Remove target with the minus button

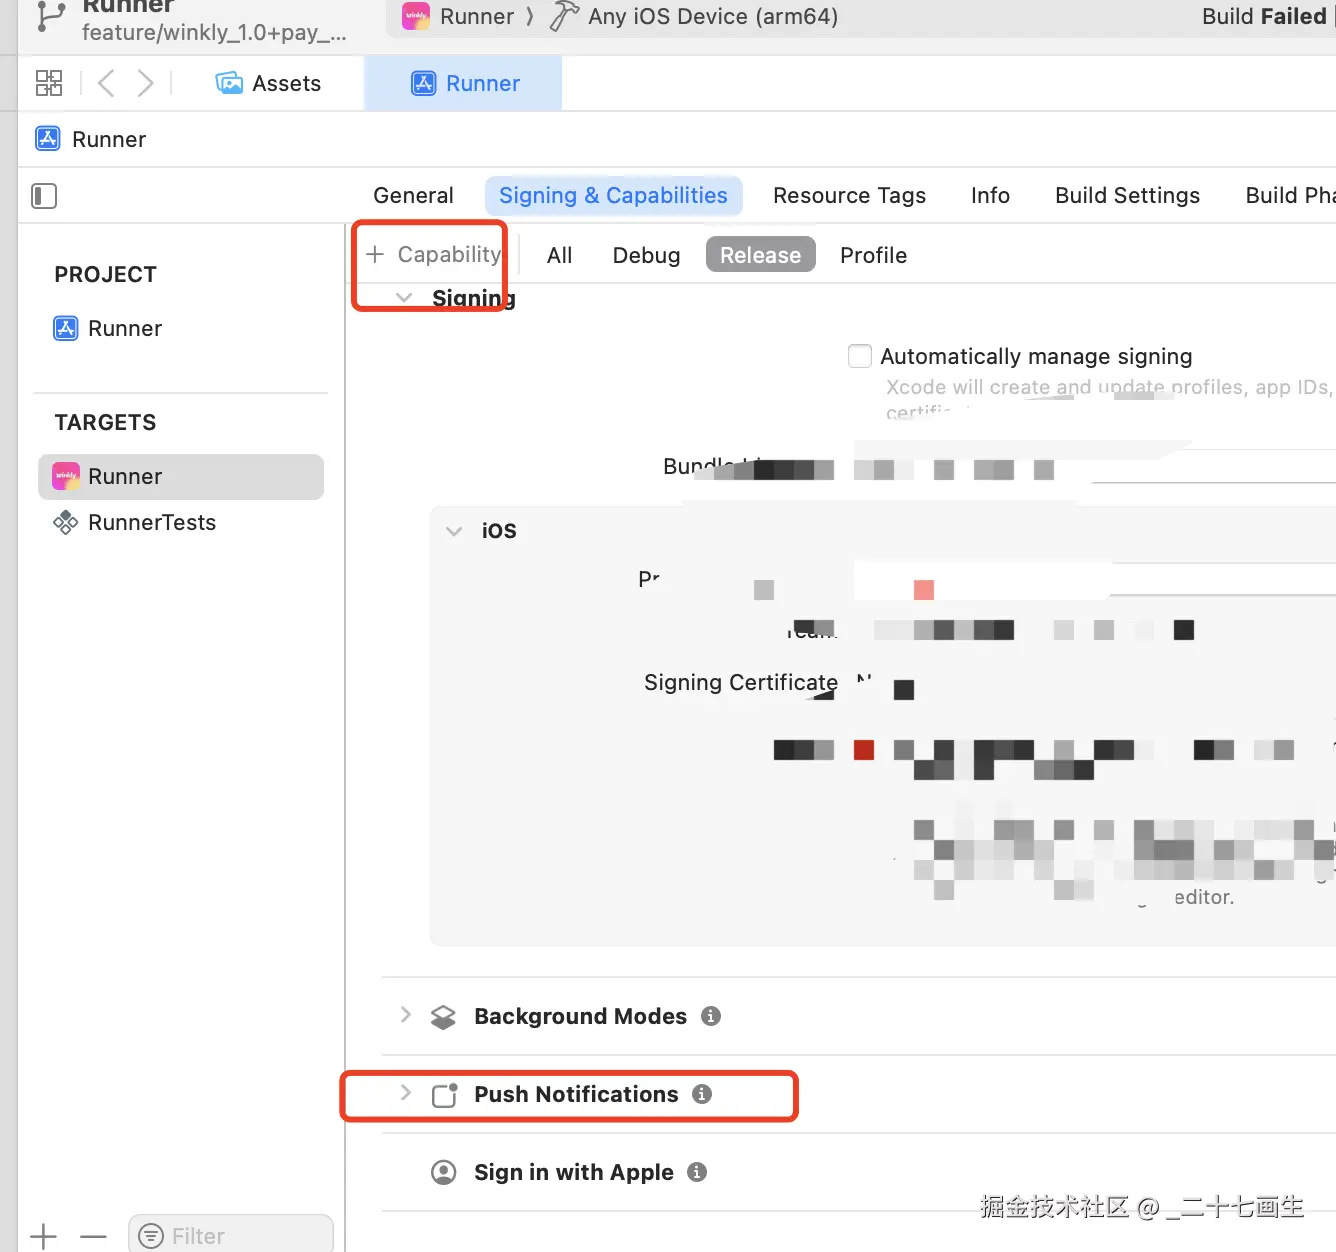click(x=93, y=1236)
